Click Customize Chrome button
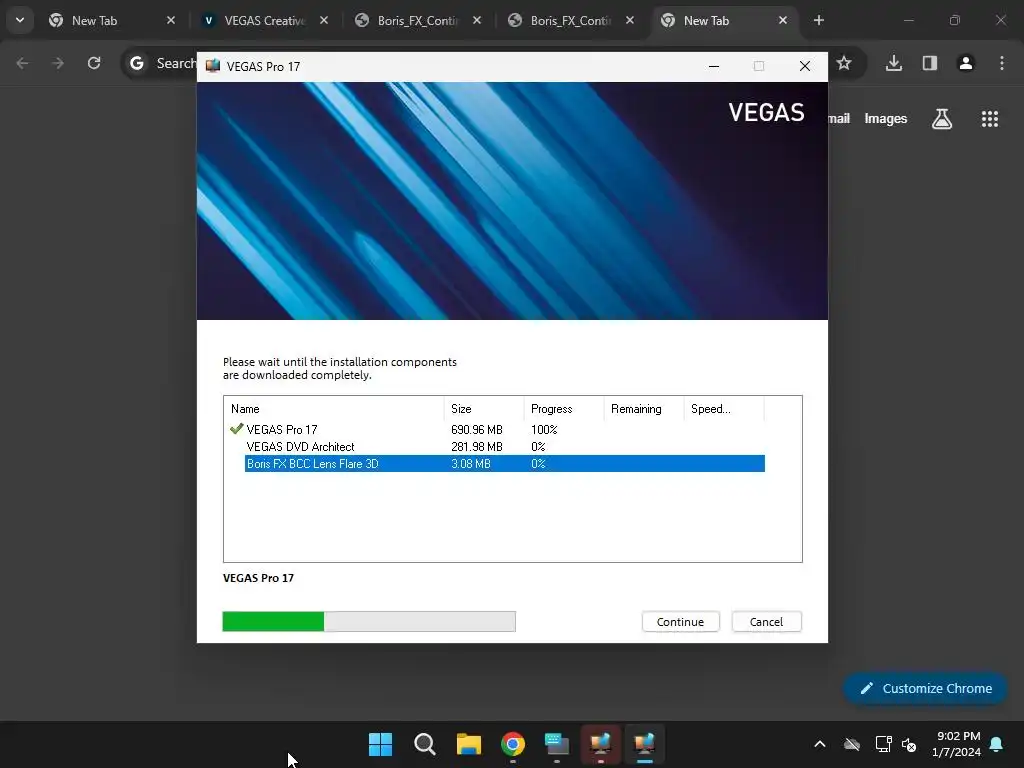 tap(925, 688)
